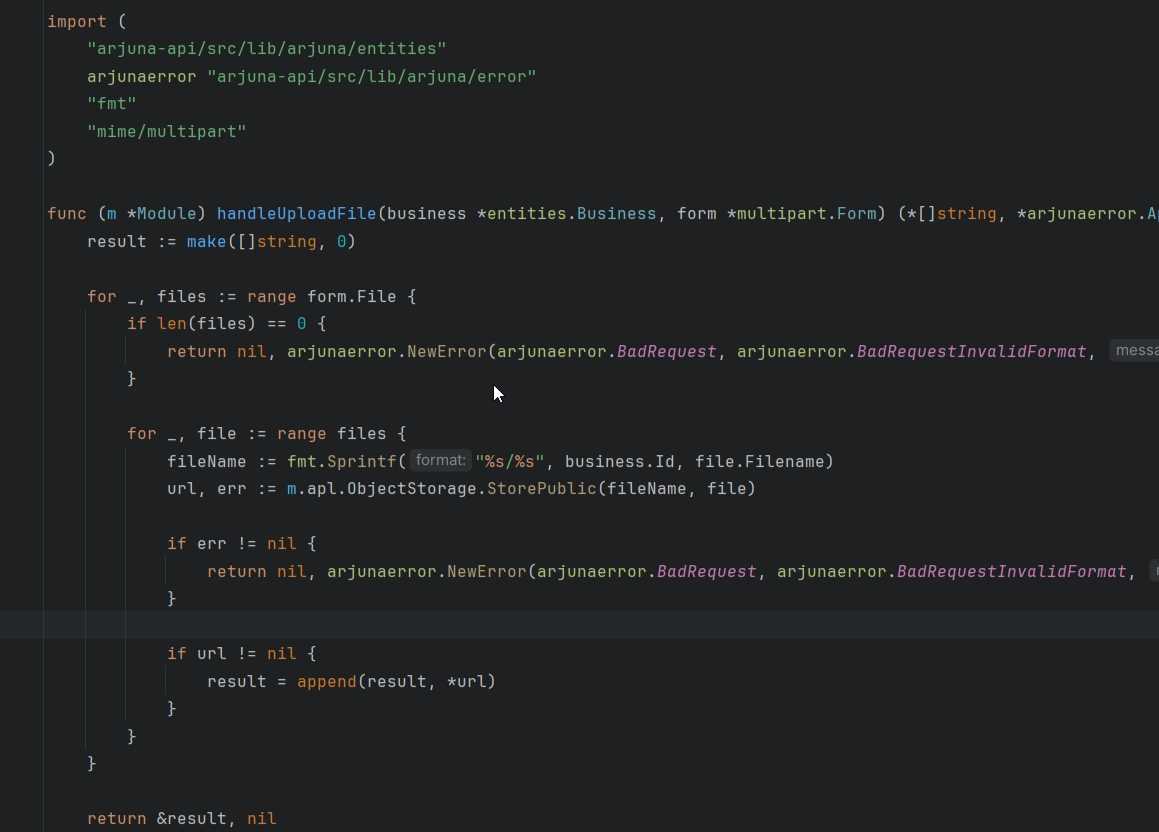
Task: Click the arjunaerror alias in imports
Action: coord(141,77)
